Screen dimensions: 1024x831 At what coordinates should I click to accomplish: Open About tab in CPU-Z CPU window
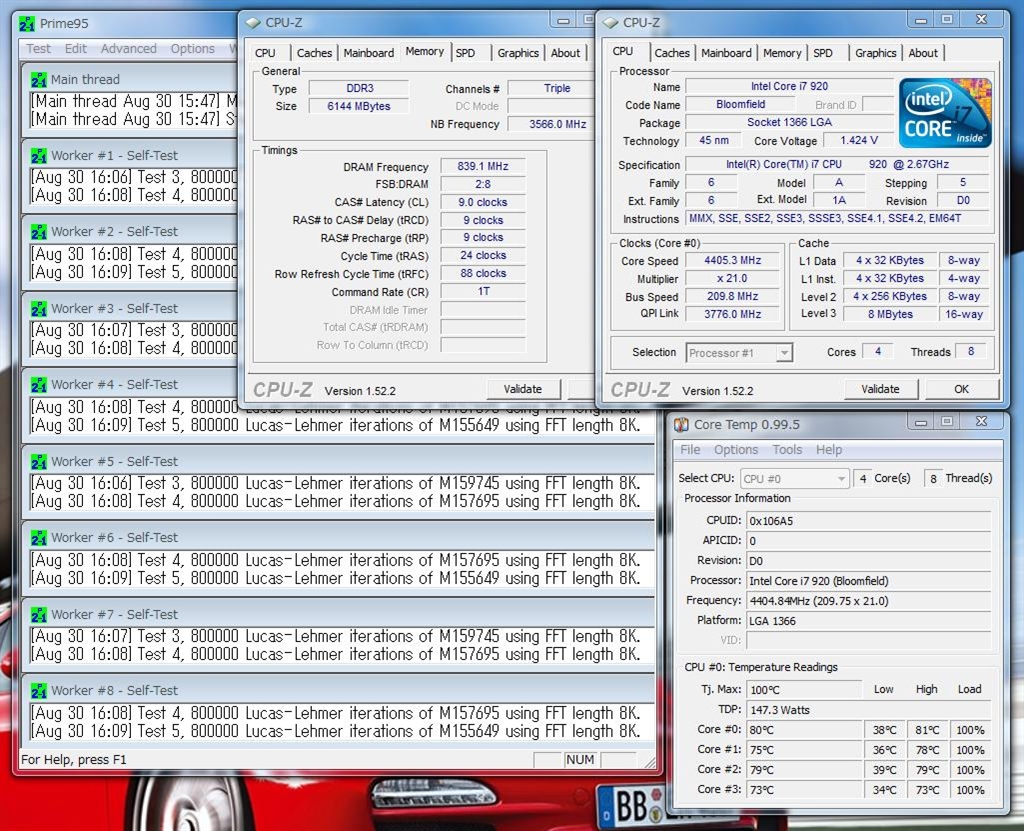pyautogui.click(x=923, y=53)
